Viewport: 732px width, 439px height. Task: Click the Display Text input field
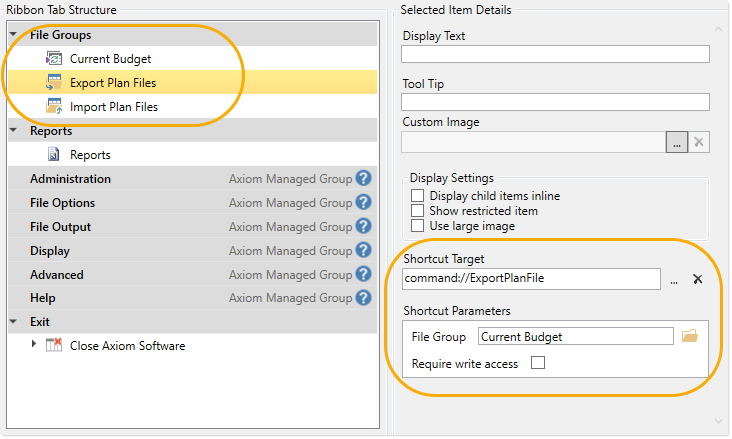[555, 54]
